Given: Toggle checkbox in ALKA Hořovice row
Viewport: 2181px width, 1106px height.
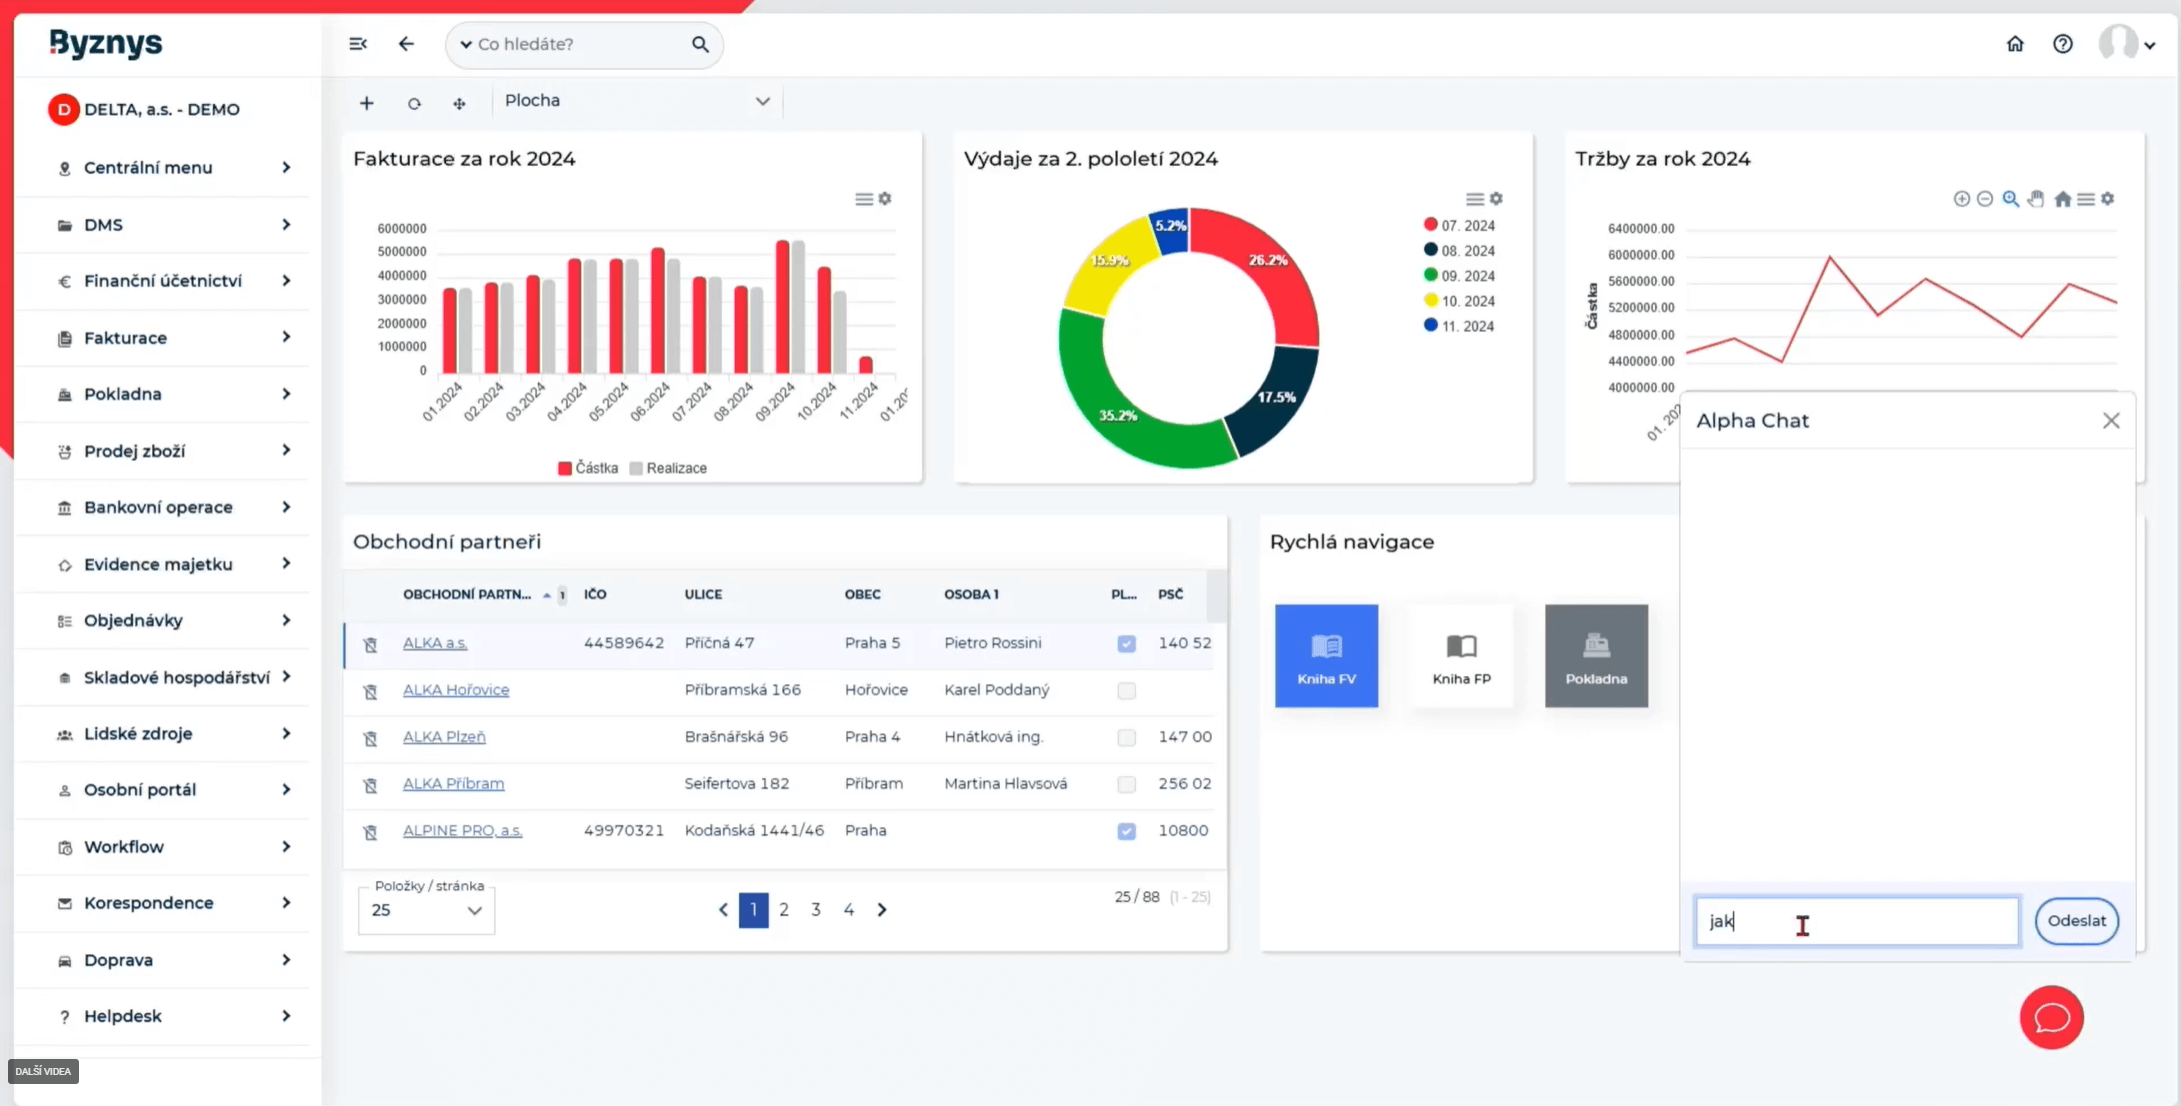Looking at the screenshot, I should [x=1127, y=690].
